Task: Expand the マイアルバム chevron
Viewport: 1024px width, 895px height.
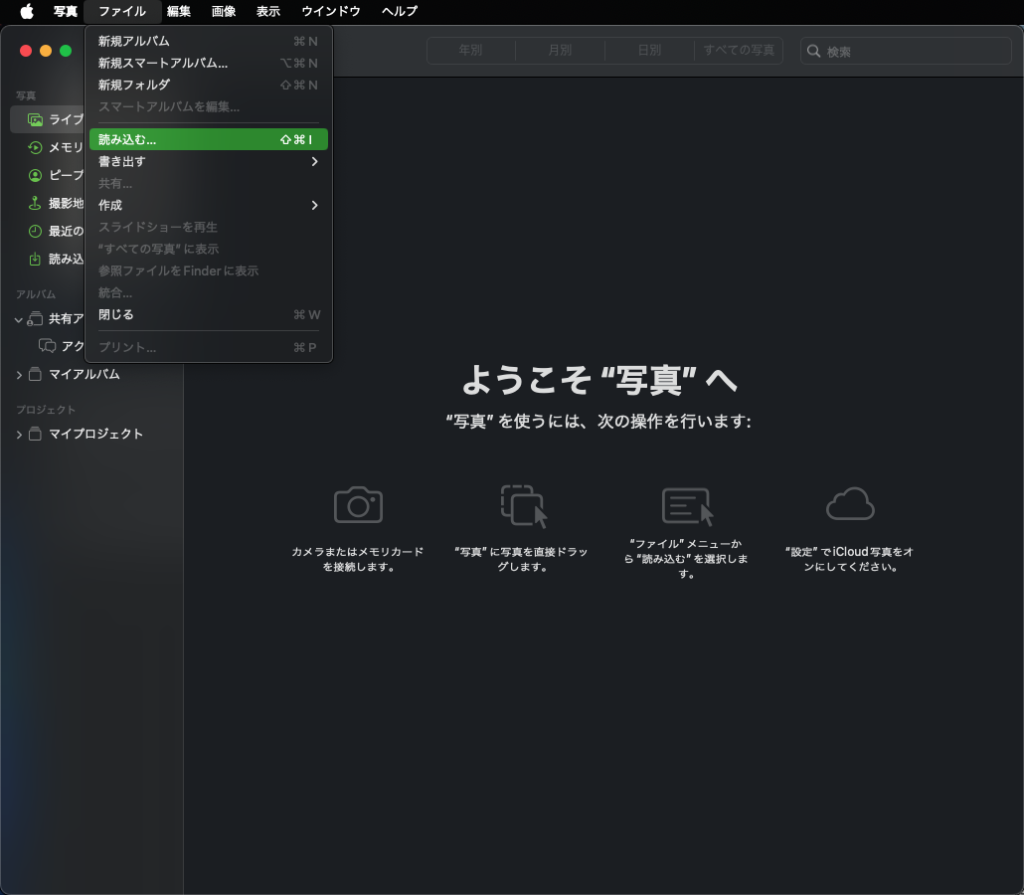Action: point(19,375)
